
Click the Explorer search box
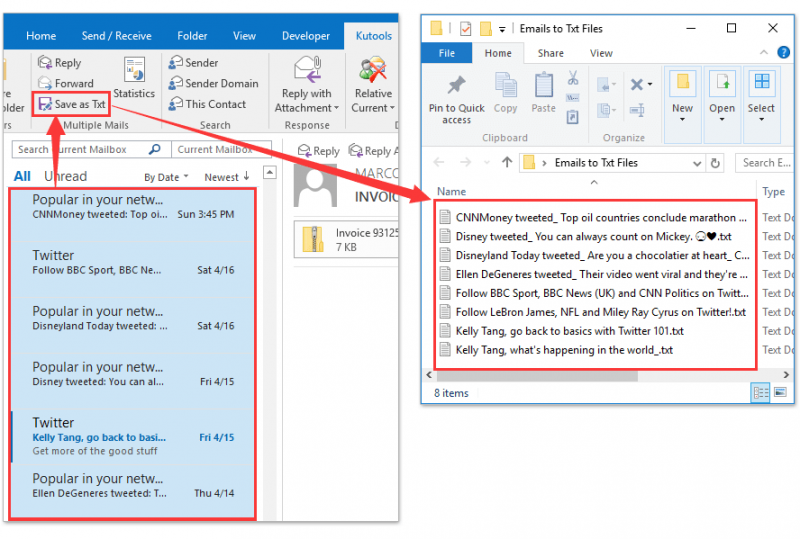click(x=765, y=163)
